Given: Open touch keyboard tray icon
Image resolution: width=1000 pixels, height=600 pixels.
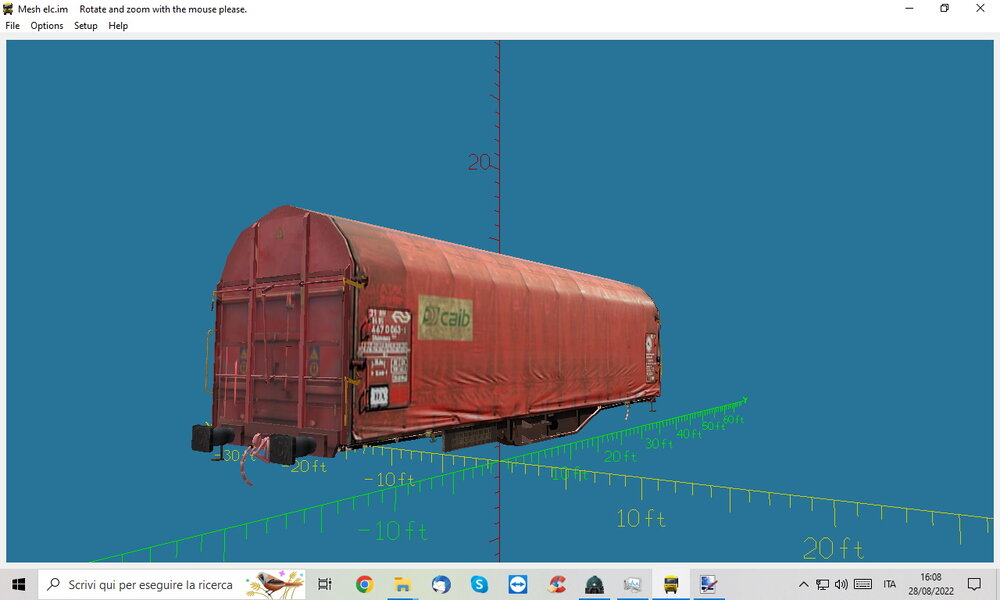Looking at the screenshot, I should 863,584.
